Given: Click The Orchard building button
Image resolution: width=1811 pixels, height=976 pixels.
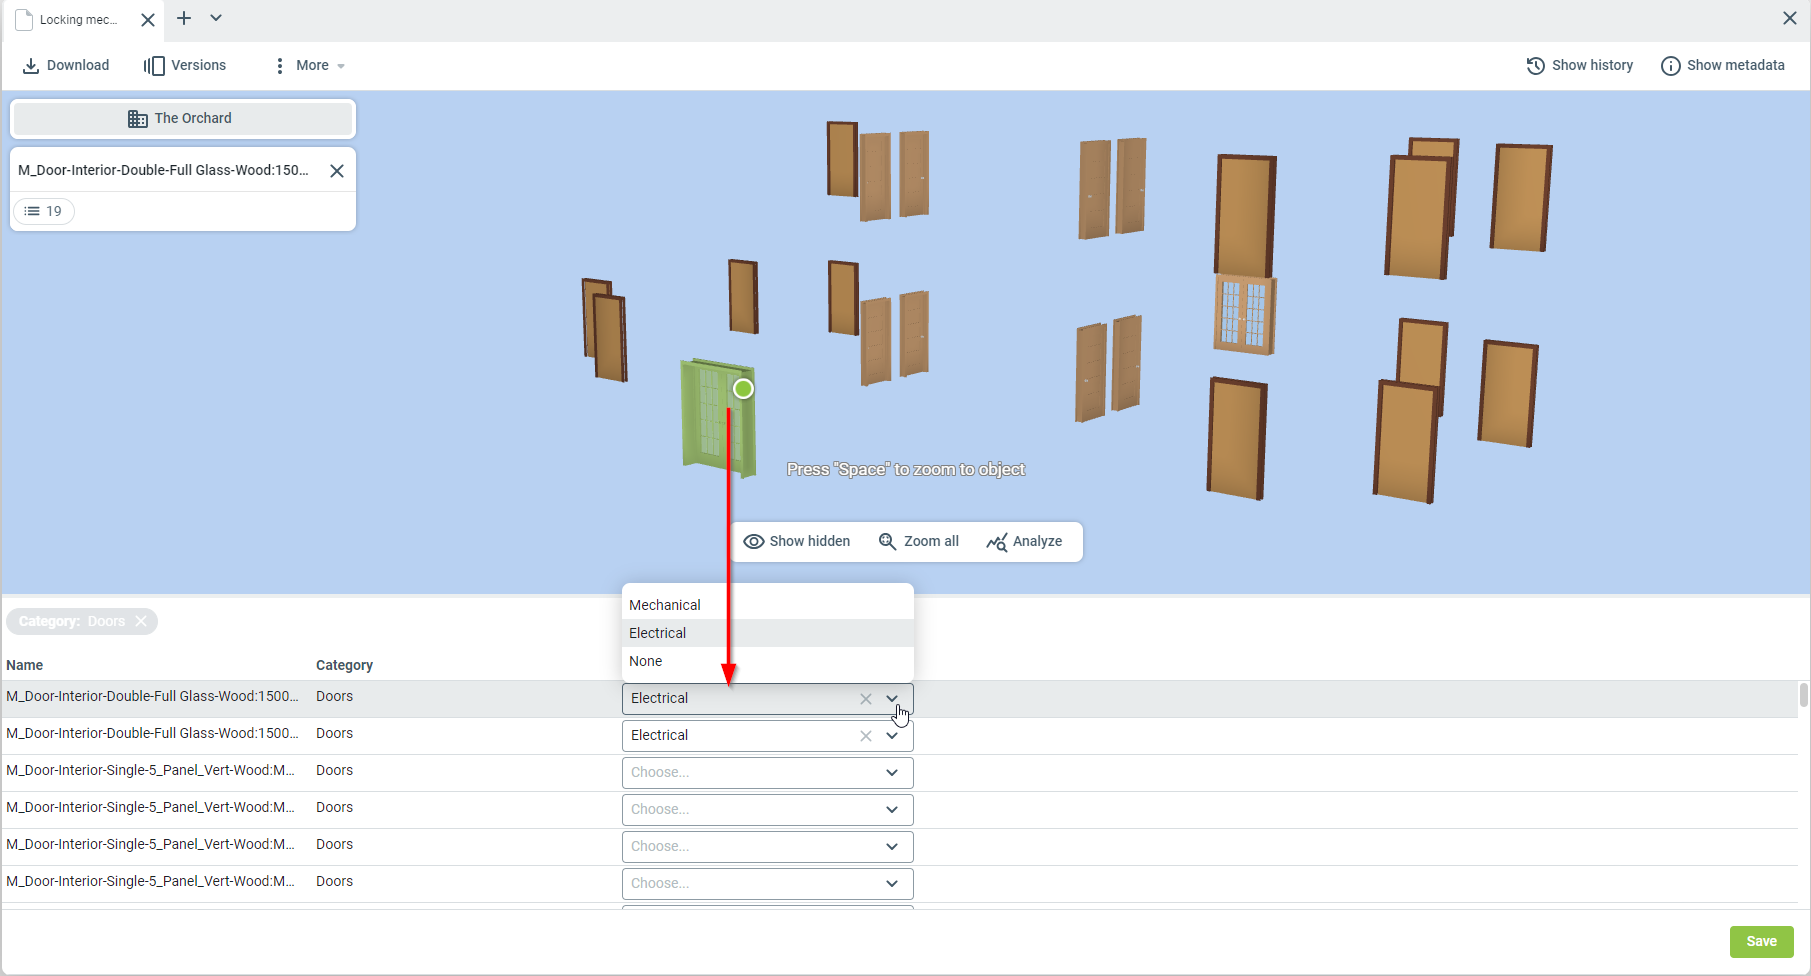Looking at the screenshot, I should [x=183, y=119].
